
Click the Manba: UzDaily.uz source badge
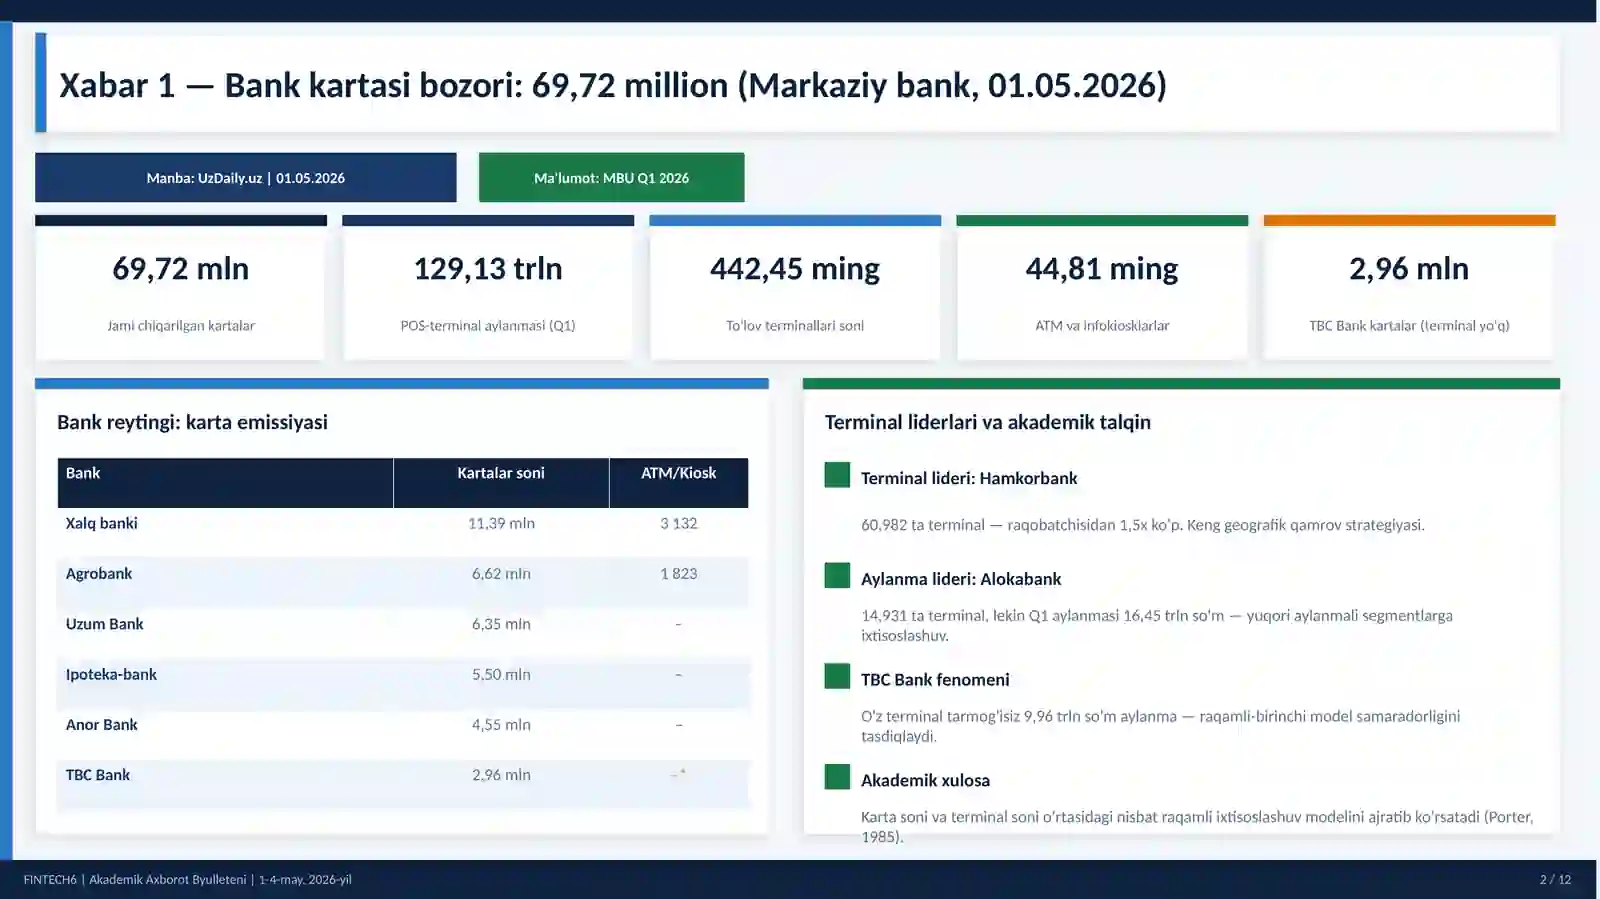coord(245,178)
